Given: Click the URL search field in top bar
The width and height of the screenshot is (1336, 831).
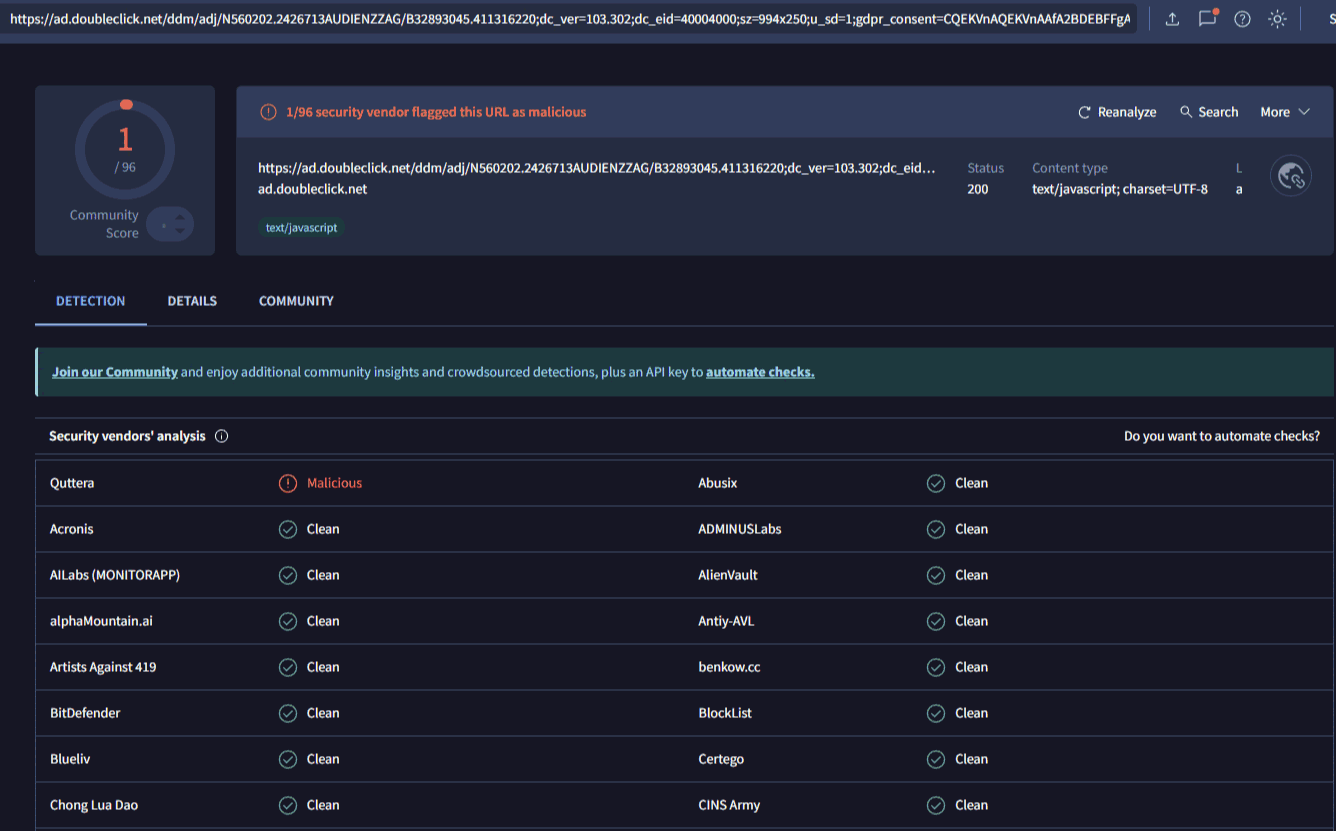Looking at the screenshot, I should pos(568,19).
